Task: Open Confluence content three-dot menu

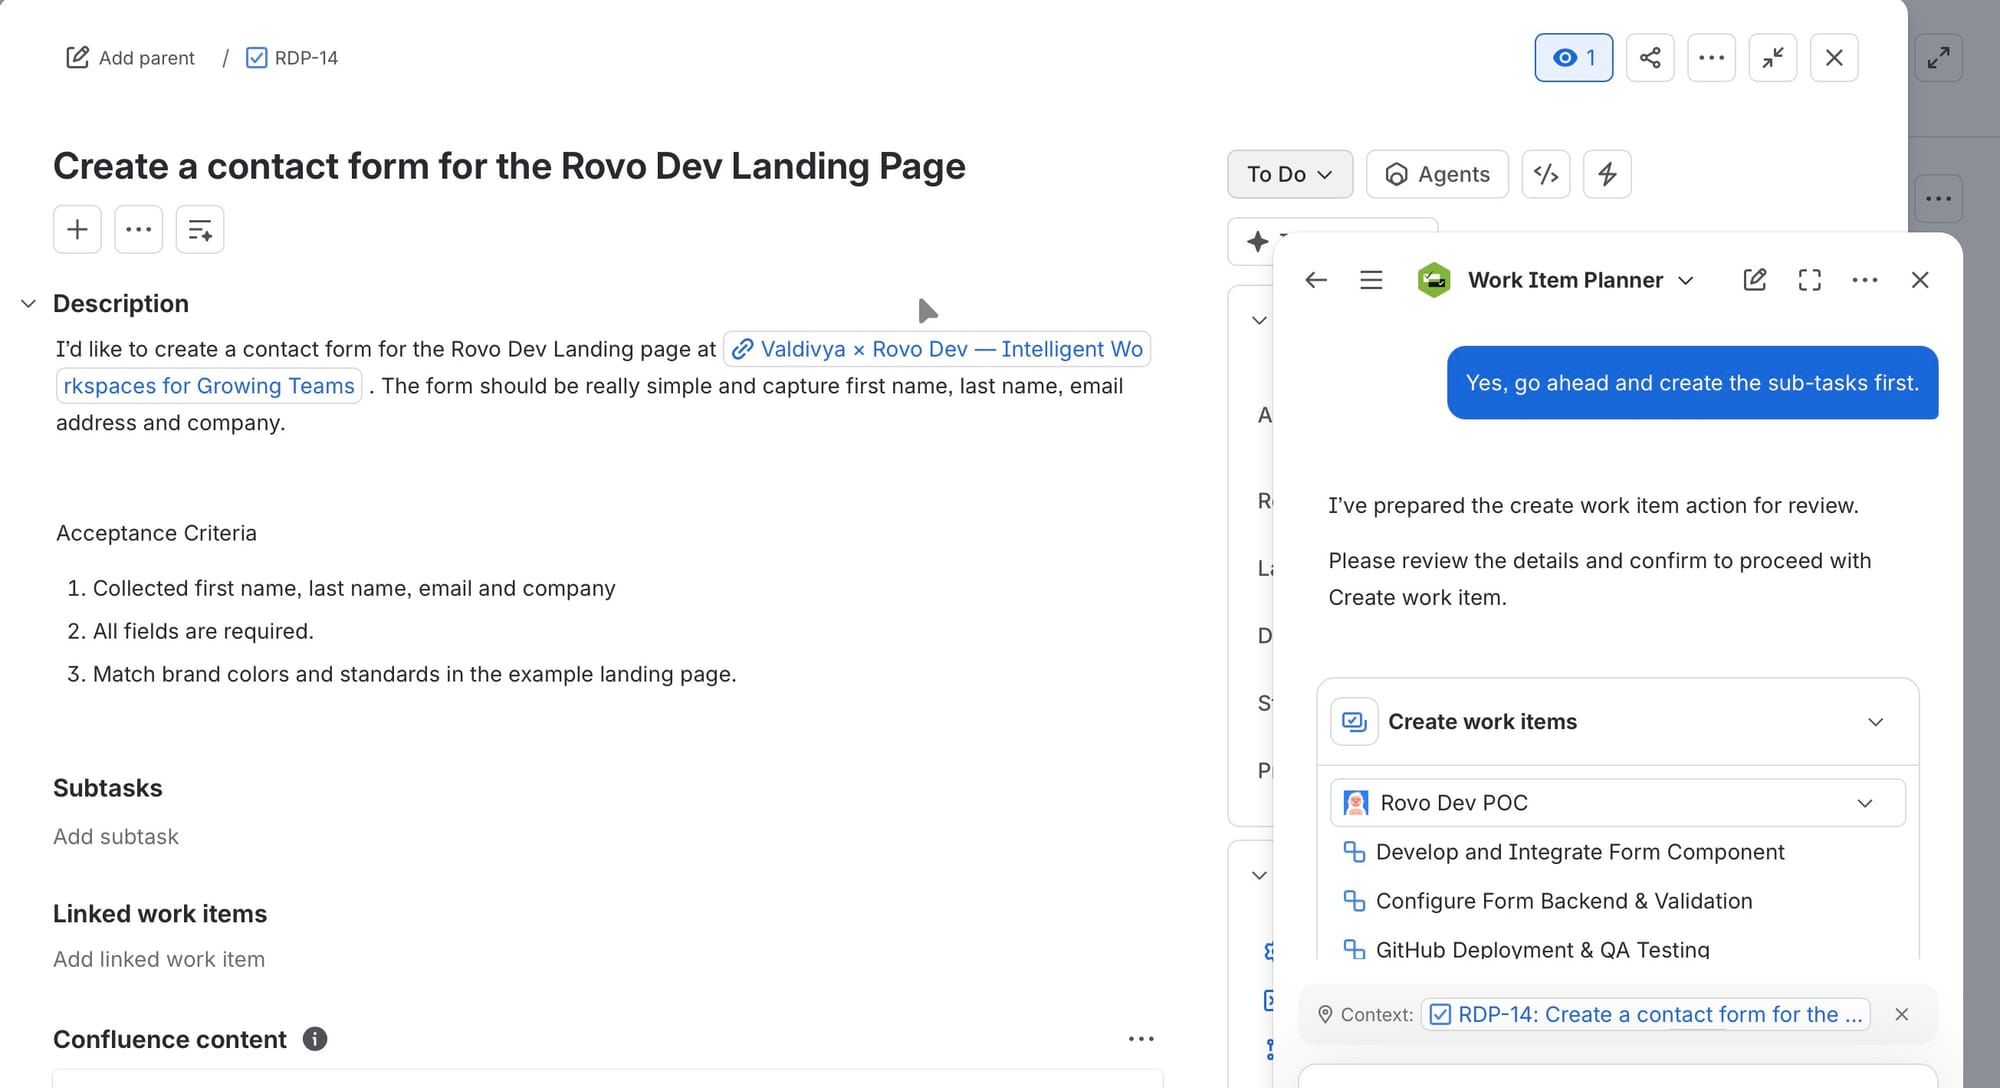Action: pyautogui.click(x=1141, y=1039)
